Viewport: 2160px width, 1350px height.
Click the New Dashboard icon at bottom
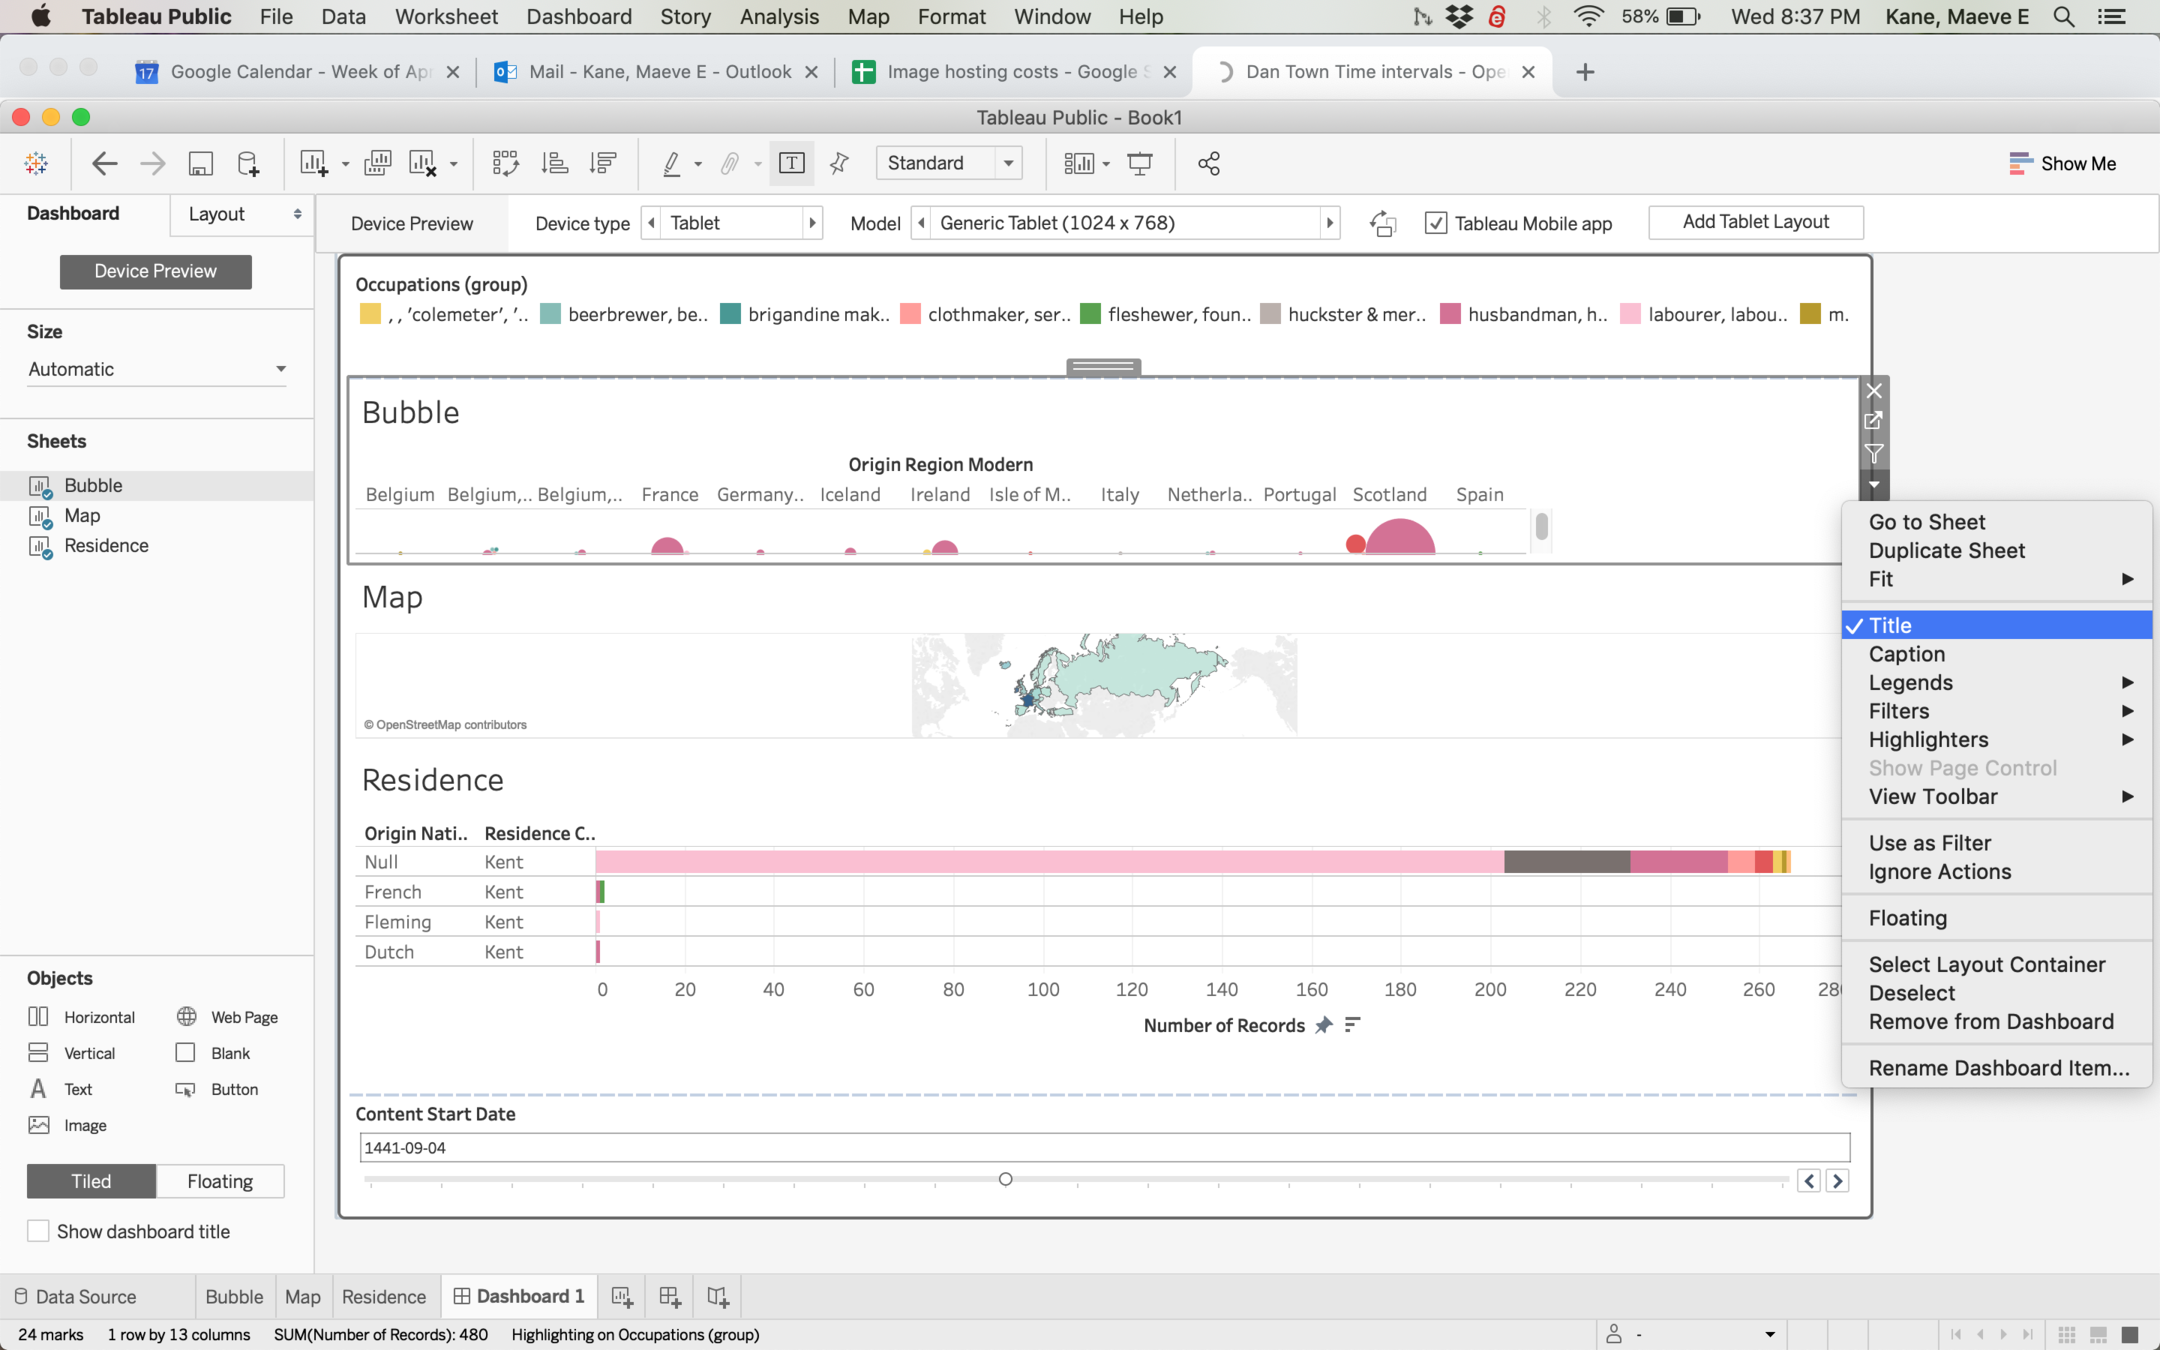click(x=669, y=1297)
